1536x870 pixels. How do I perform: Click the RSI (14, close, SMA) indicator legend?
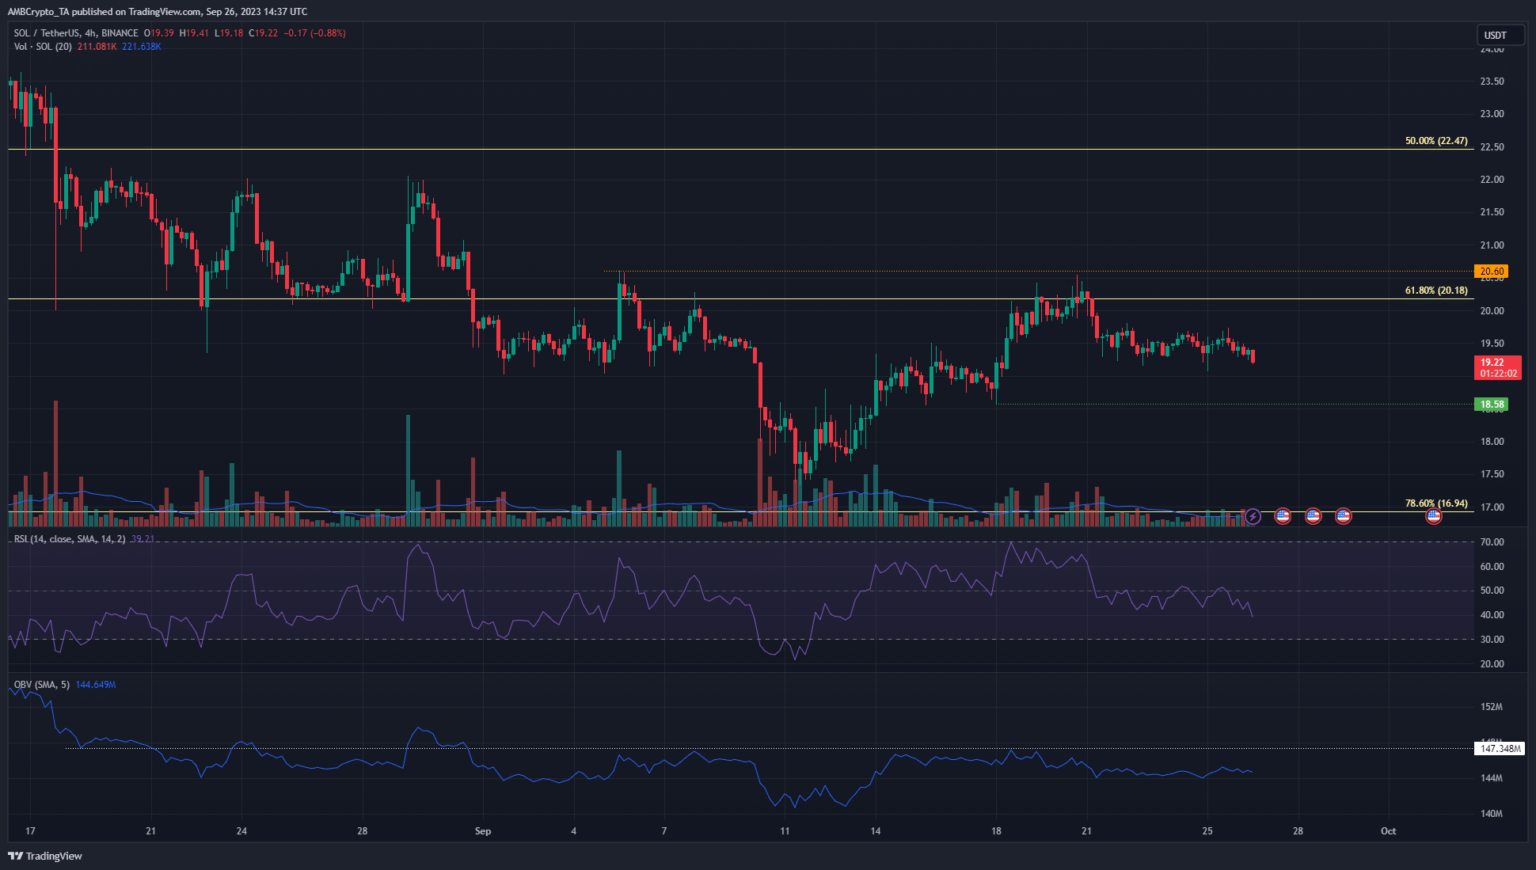coord(69,539)
